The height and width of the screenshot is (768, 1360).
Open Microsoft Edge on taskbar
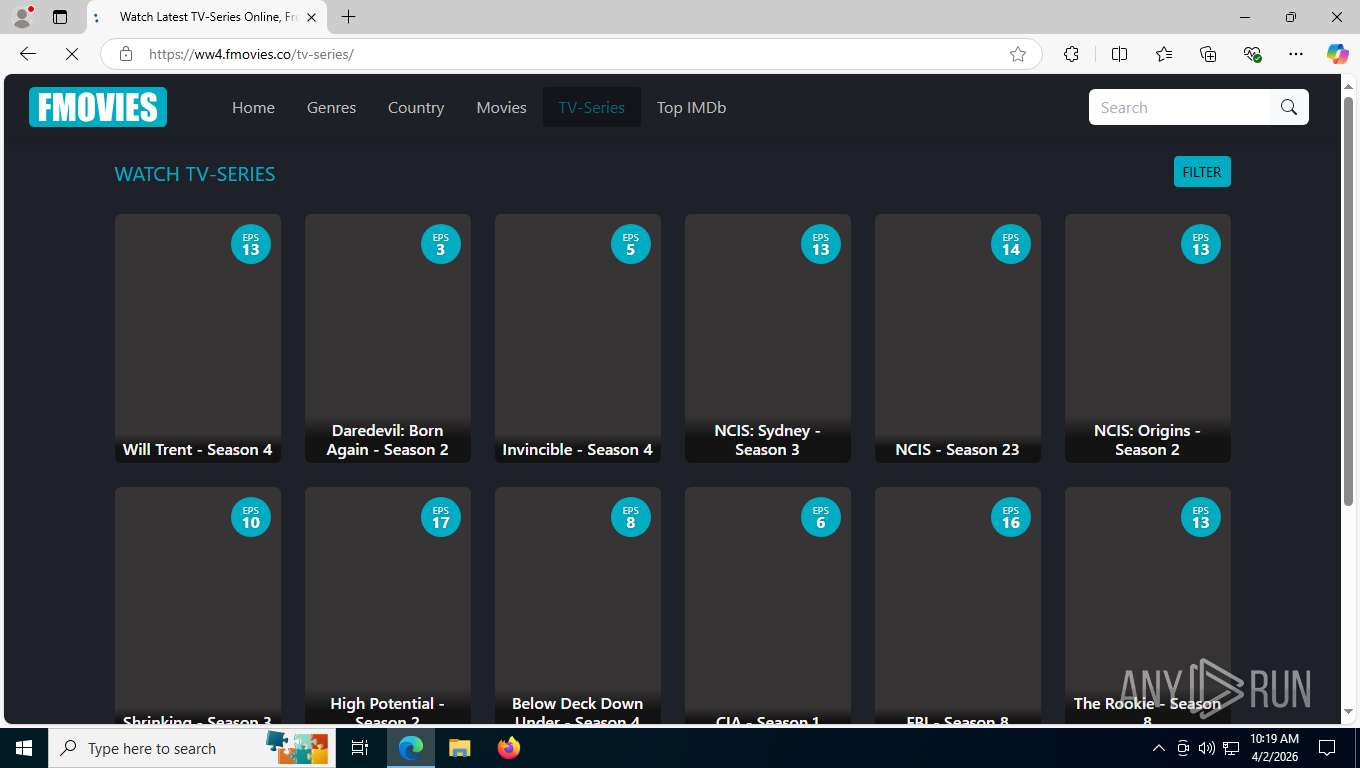click(x=411, y=748)
